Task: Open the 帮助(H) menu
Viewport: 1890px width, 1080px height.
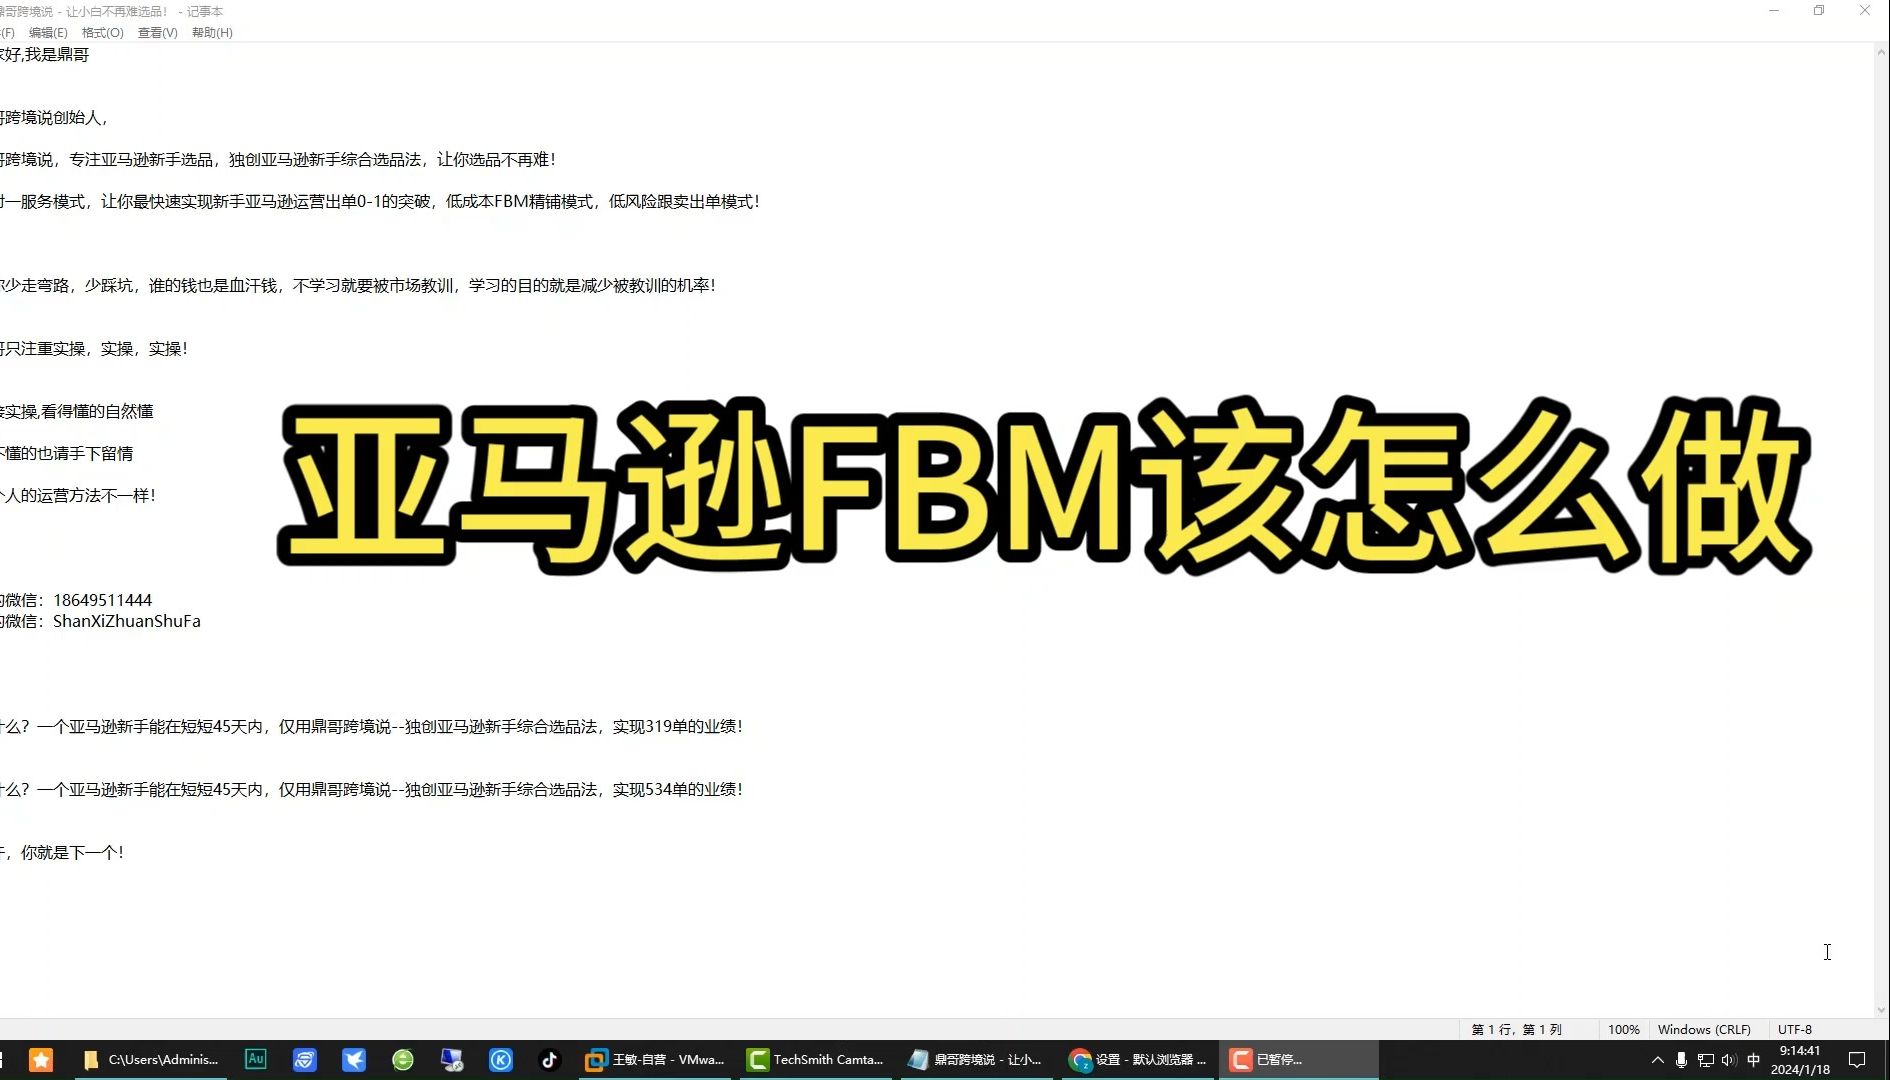Action: click(212, 32)
